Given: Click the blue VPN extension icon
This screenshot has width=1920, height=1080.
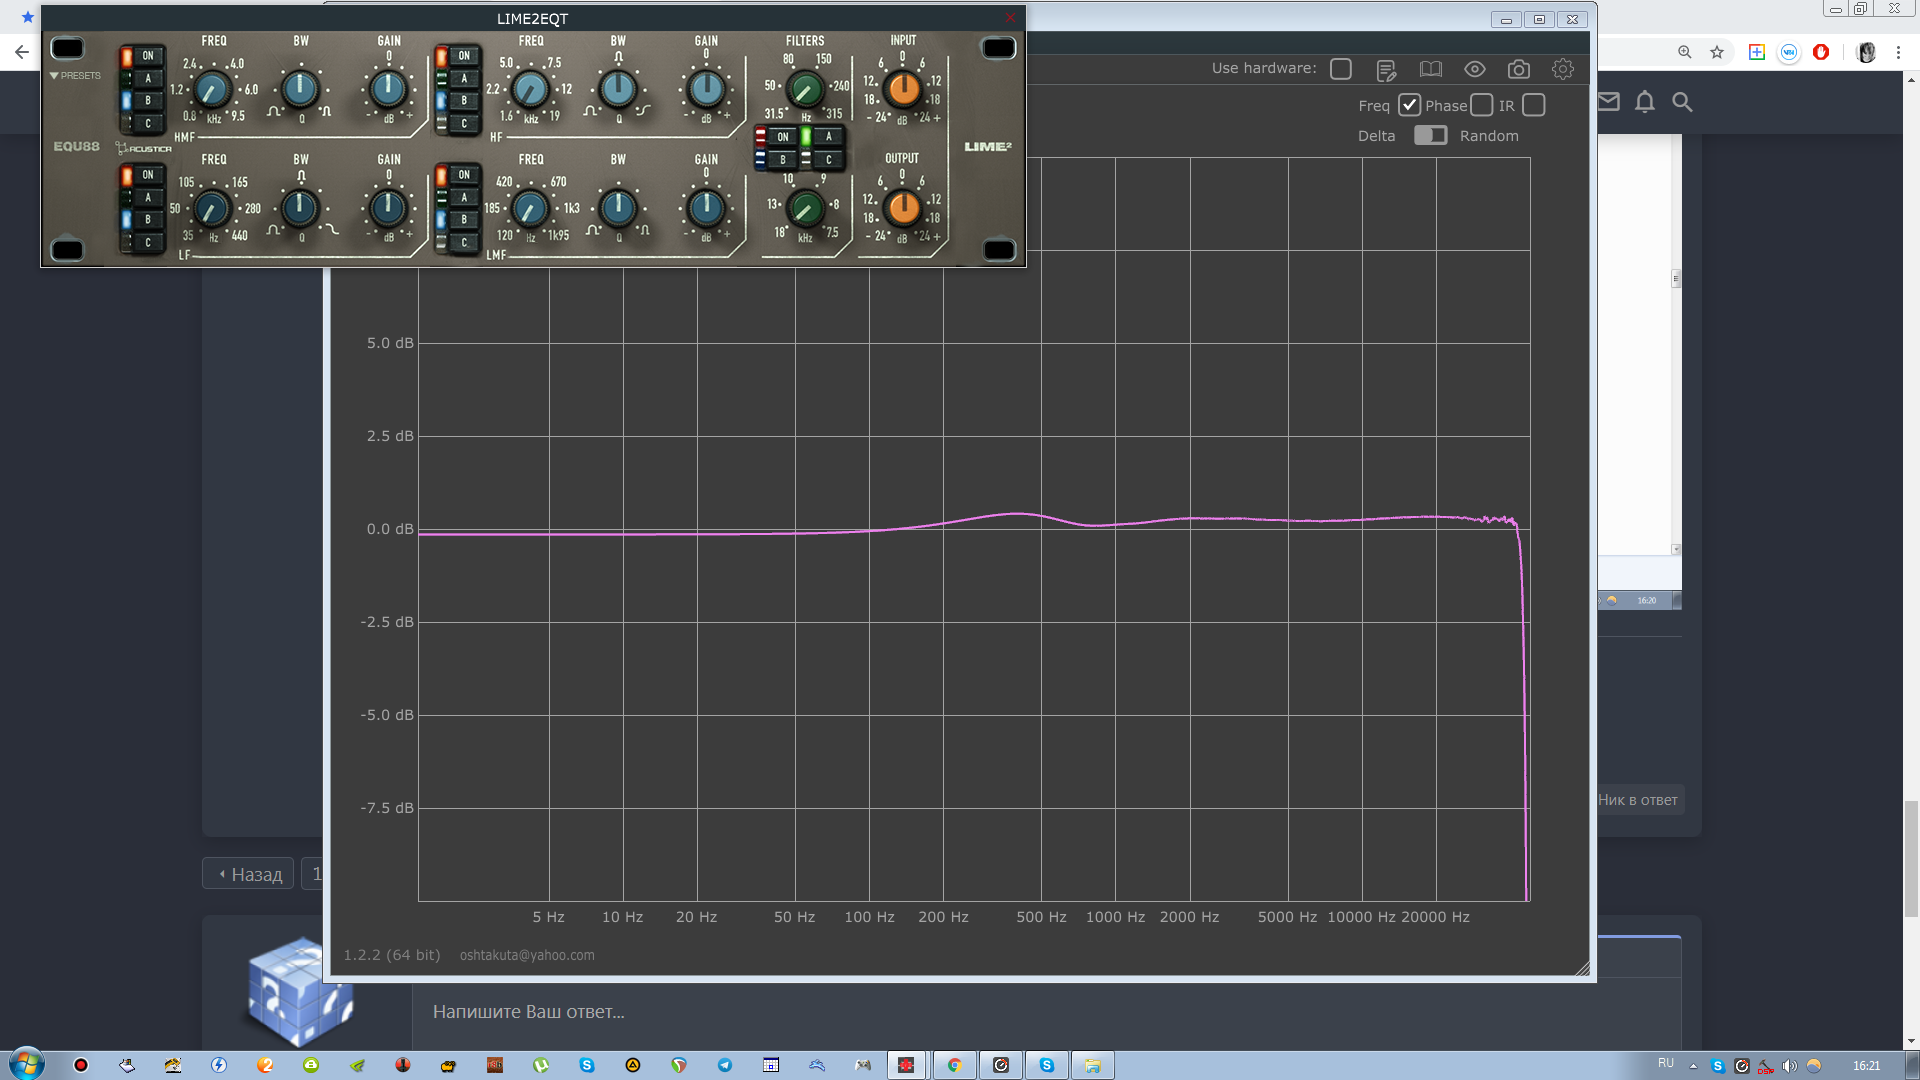Looking at the screenshot, I should click(x=1789, y=52).
